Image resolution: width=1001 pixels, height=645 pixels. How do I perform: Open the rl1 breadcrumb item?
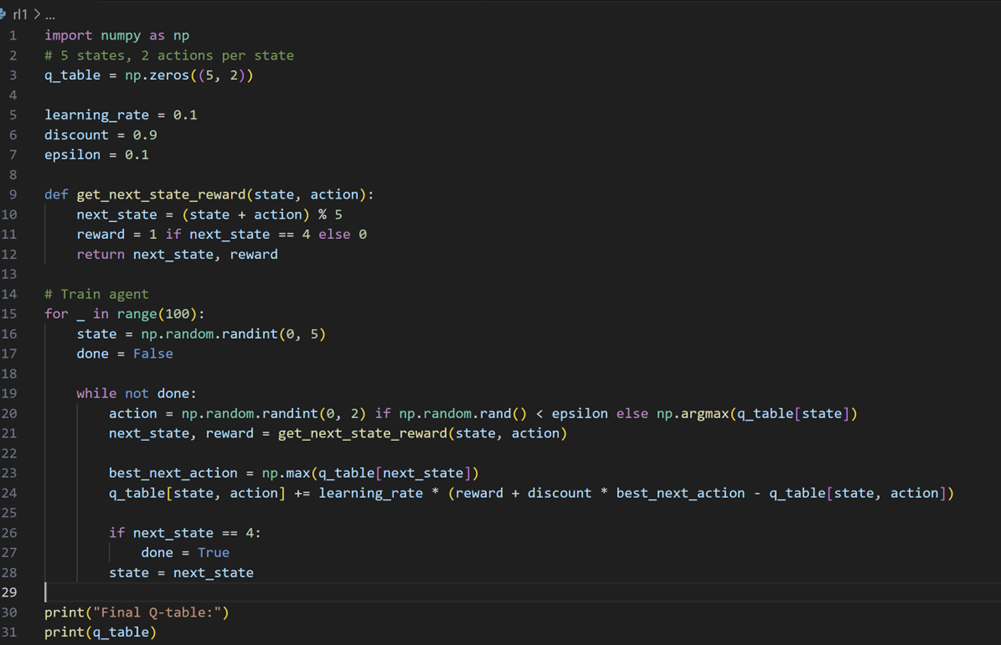coord(20,14)
